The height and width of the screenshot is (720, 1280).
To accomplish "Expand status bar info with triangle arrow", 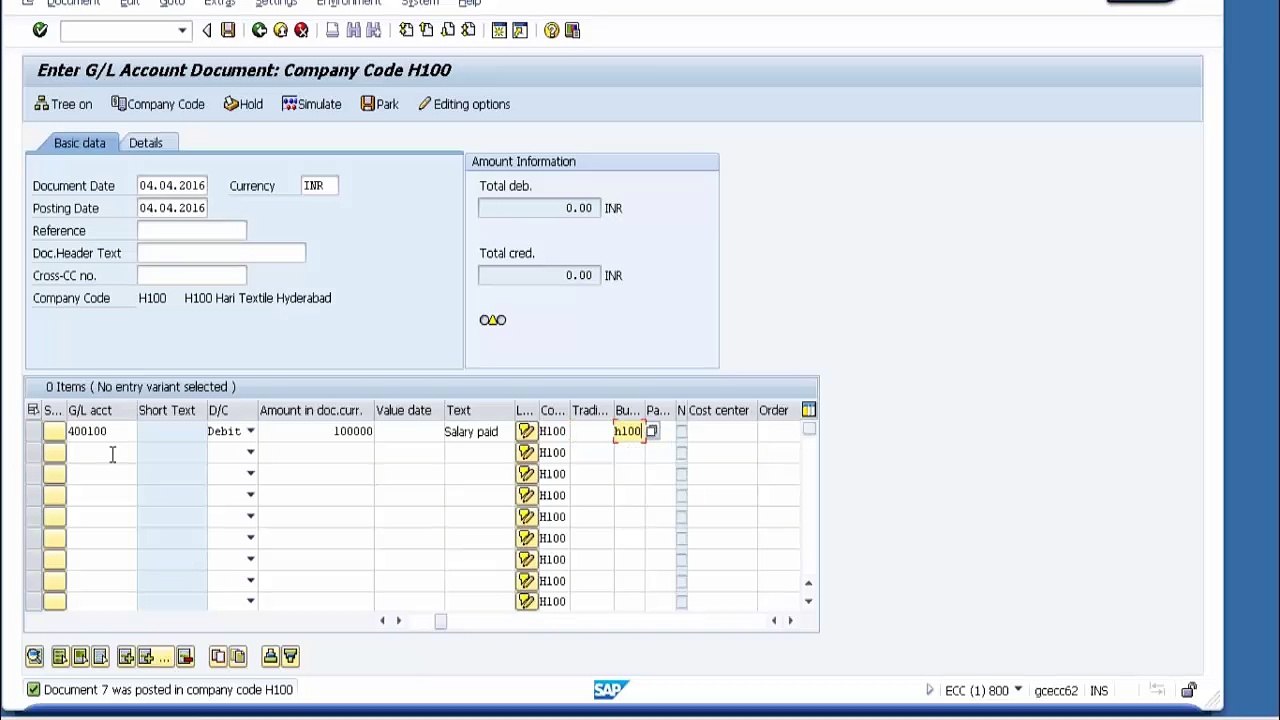I will (x=929, y=690).
